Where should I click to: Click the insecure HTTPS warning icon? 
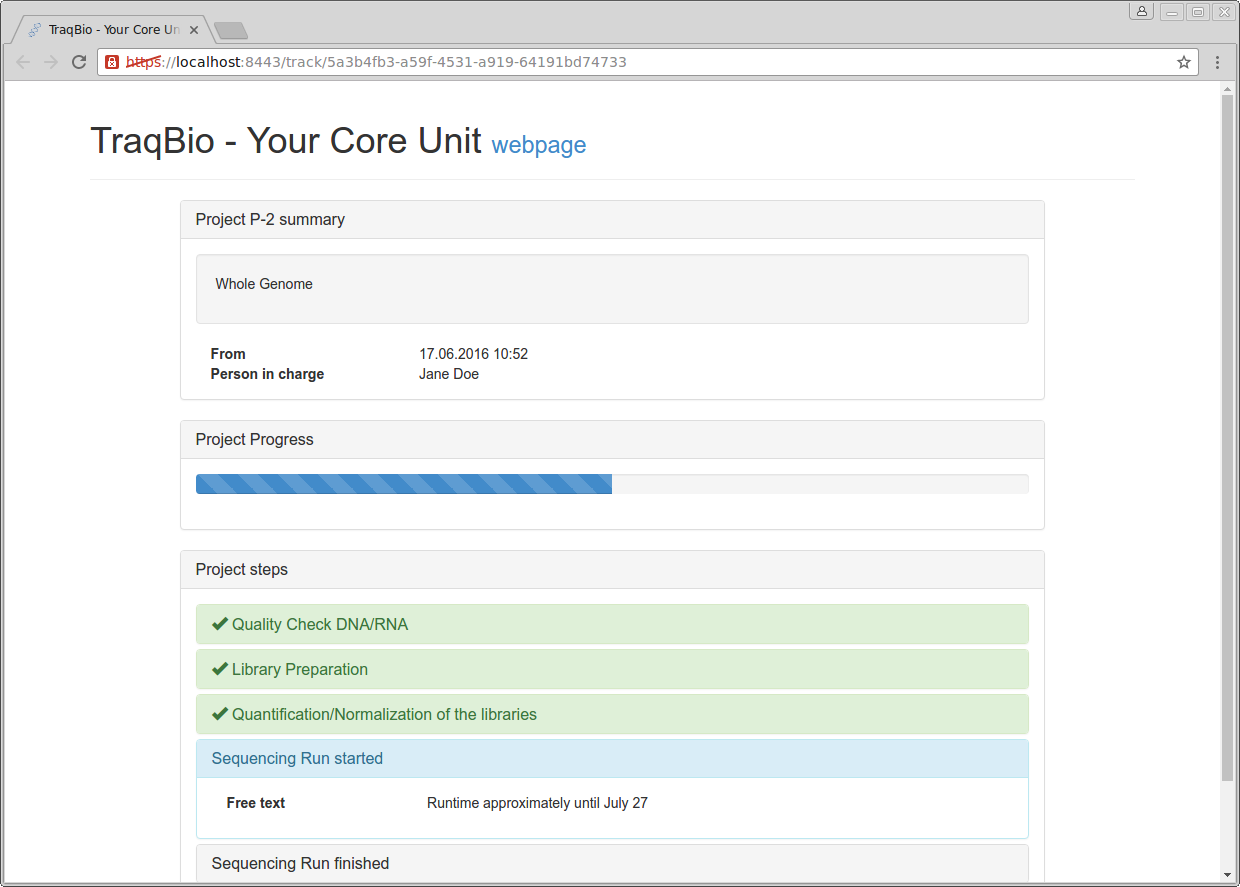click(112, 62)
